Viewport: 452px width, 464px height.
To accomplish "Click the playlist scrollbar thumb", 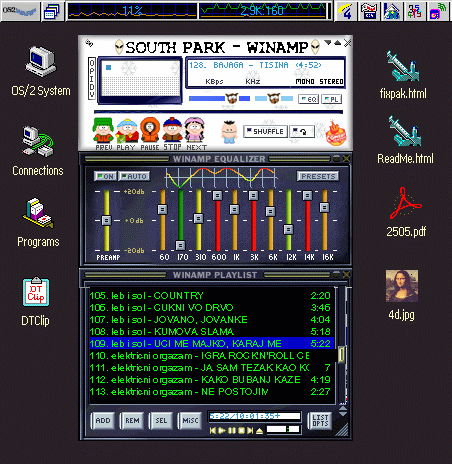I will [342, 355].
